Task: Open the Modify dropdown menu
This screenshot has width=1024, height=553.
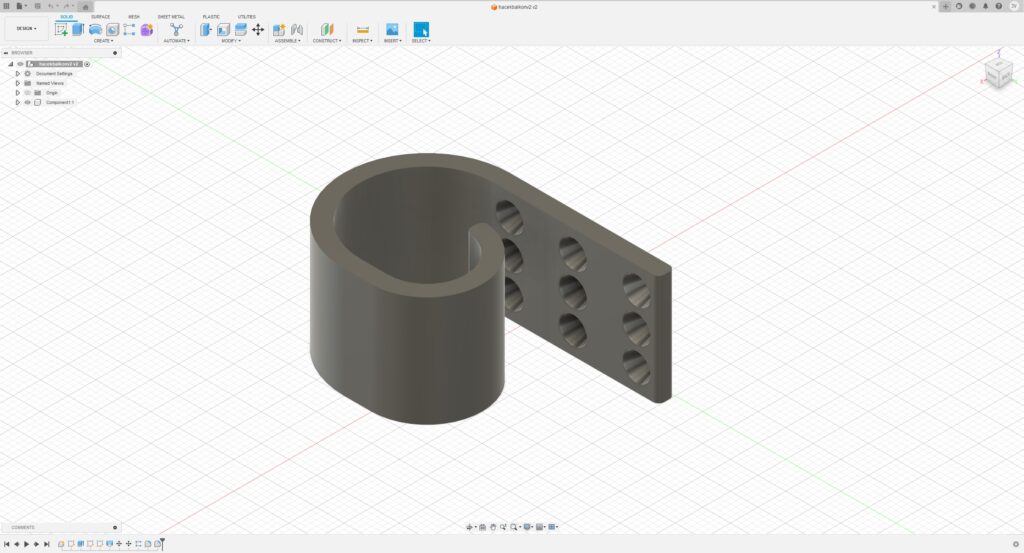Action: 231,41
